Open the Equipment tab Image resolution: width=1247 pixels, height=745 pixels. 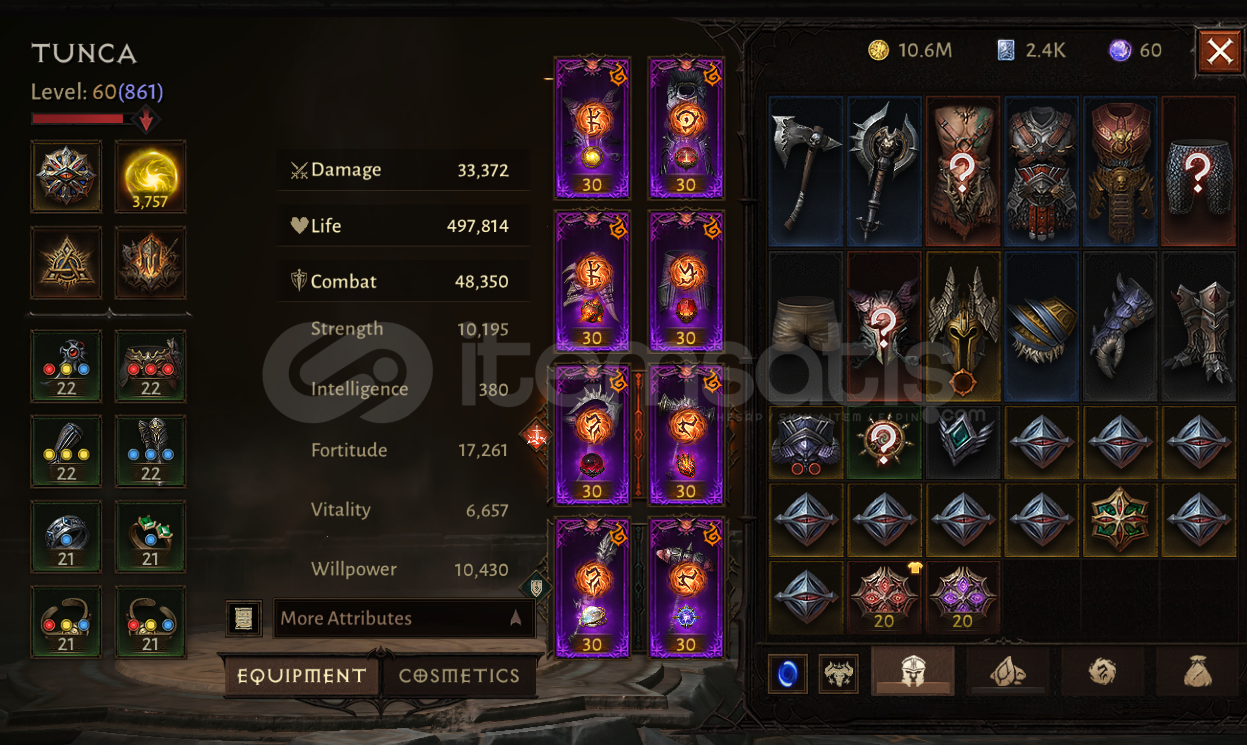[301, 676]
